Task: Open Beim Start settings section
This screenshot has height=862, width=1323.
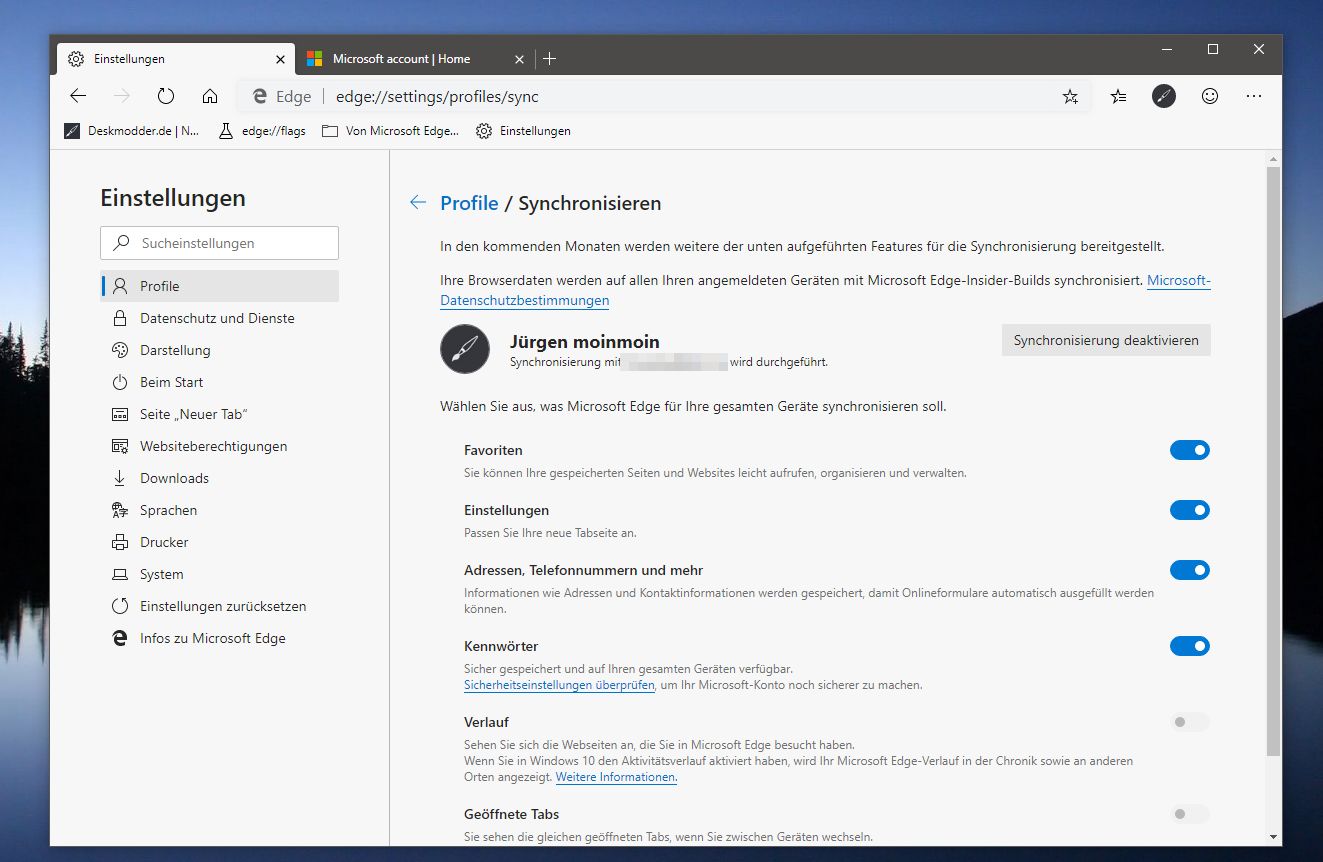Action: tap(220, 382)
